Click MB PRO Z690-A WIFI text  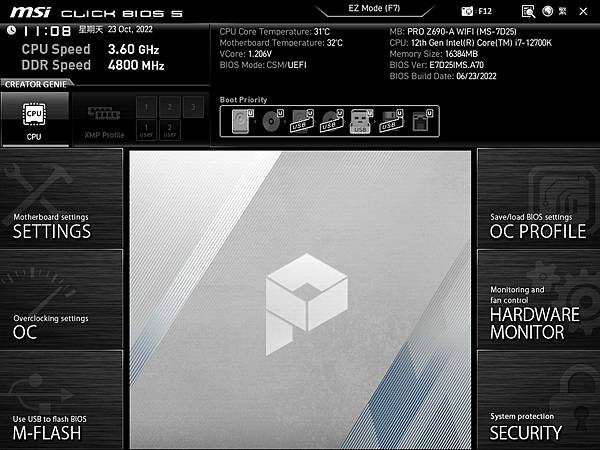click(x=453, y=32)
